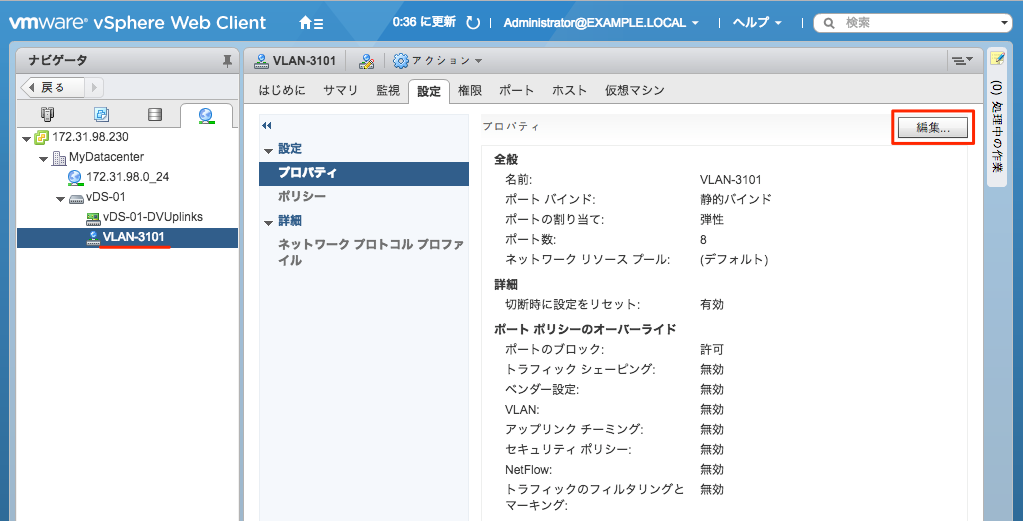
Task: Collapse the 設定 section in the side menu
Action: point(268,151)
